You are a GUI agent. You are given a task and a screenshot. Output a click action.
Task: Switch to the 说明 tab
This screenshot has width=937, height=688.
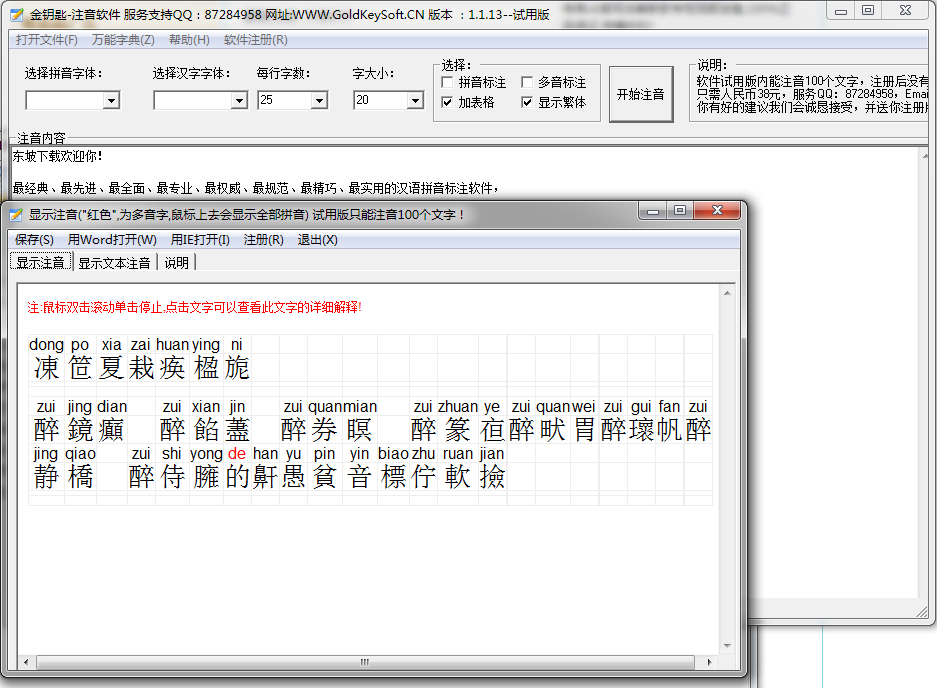pyautogui.click(x=176, y=262)
